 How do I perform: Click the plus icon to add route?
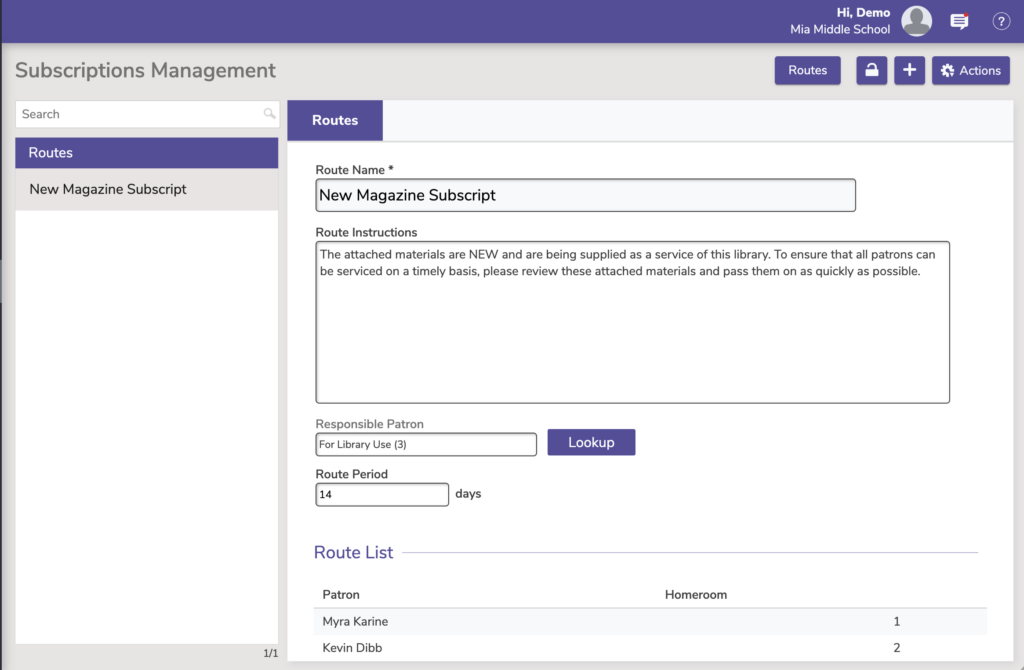click(909, 70)
